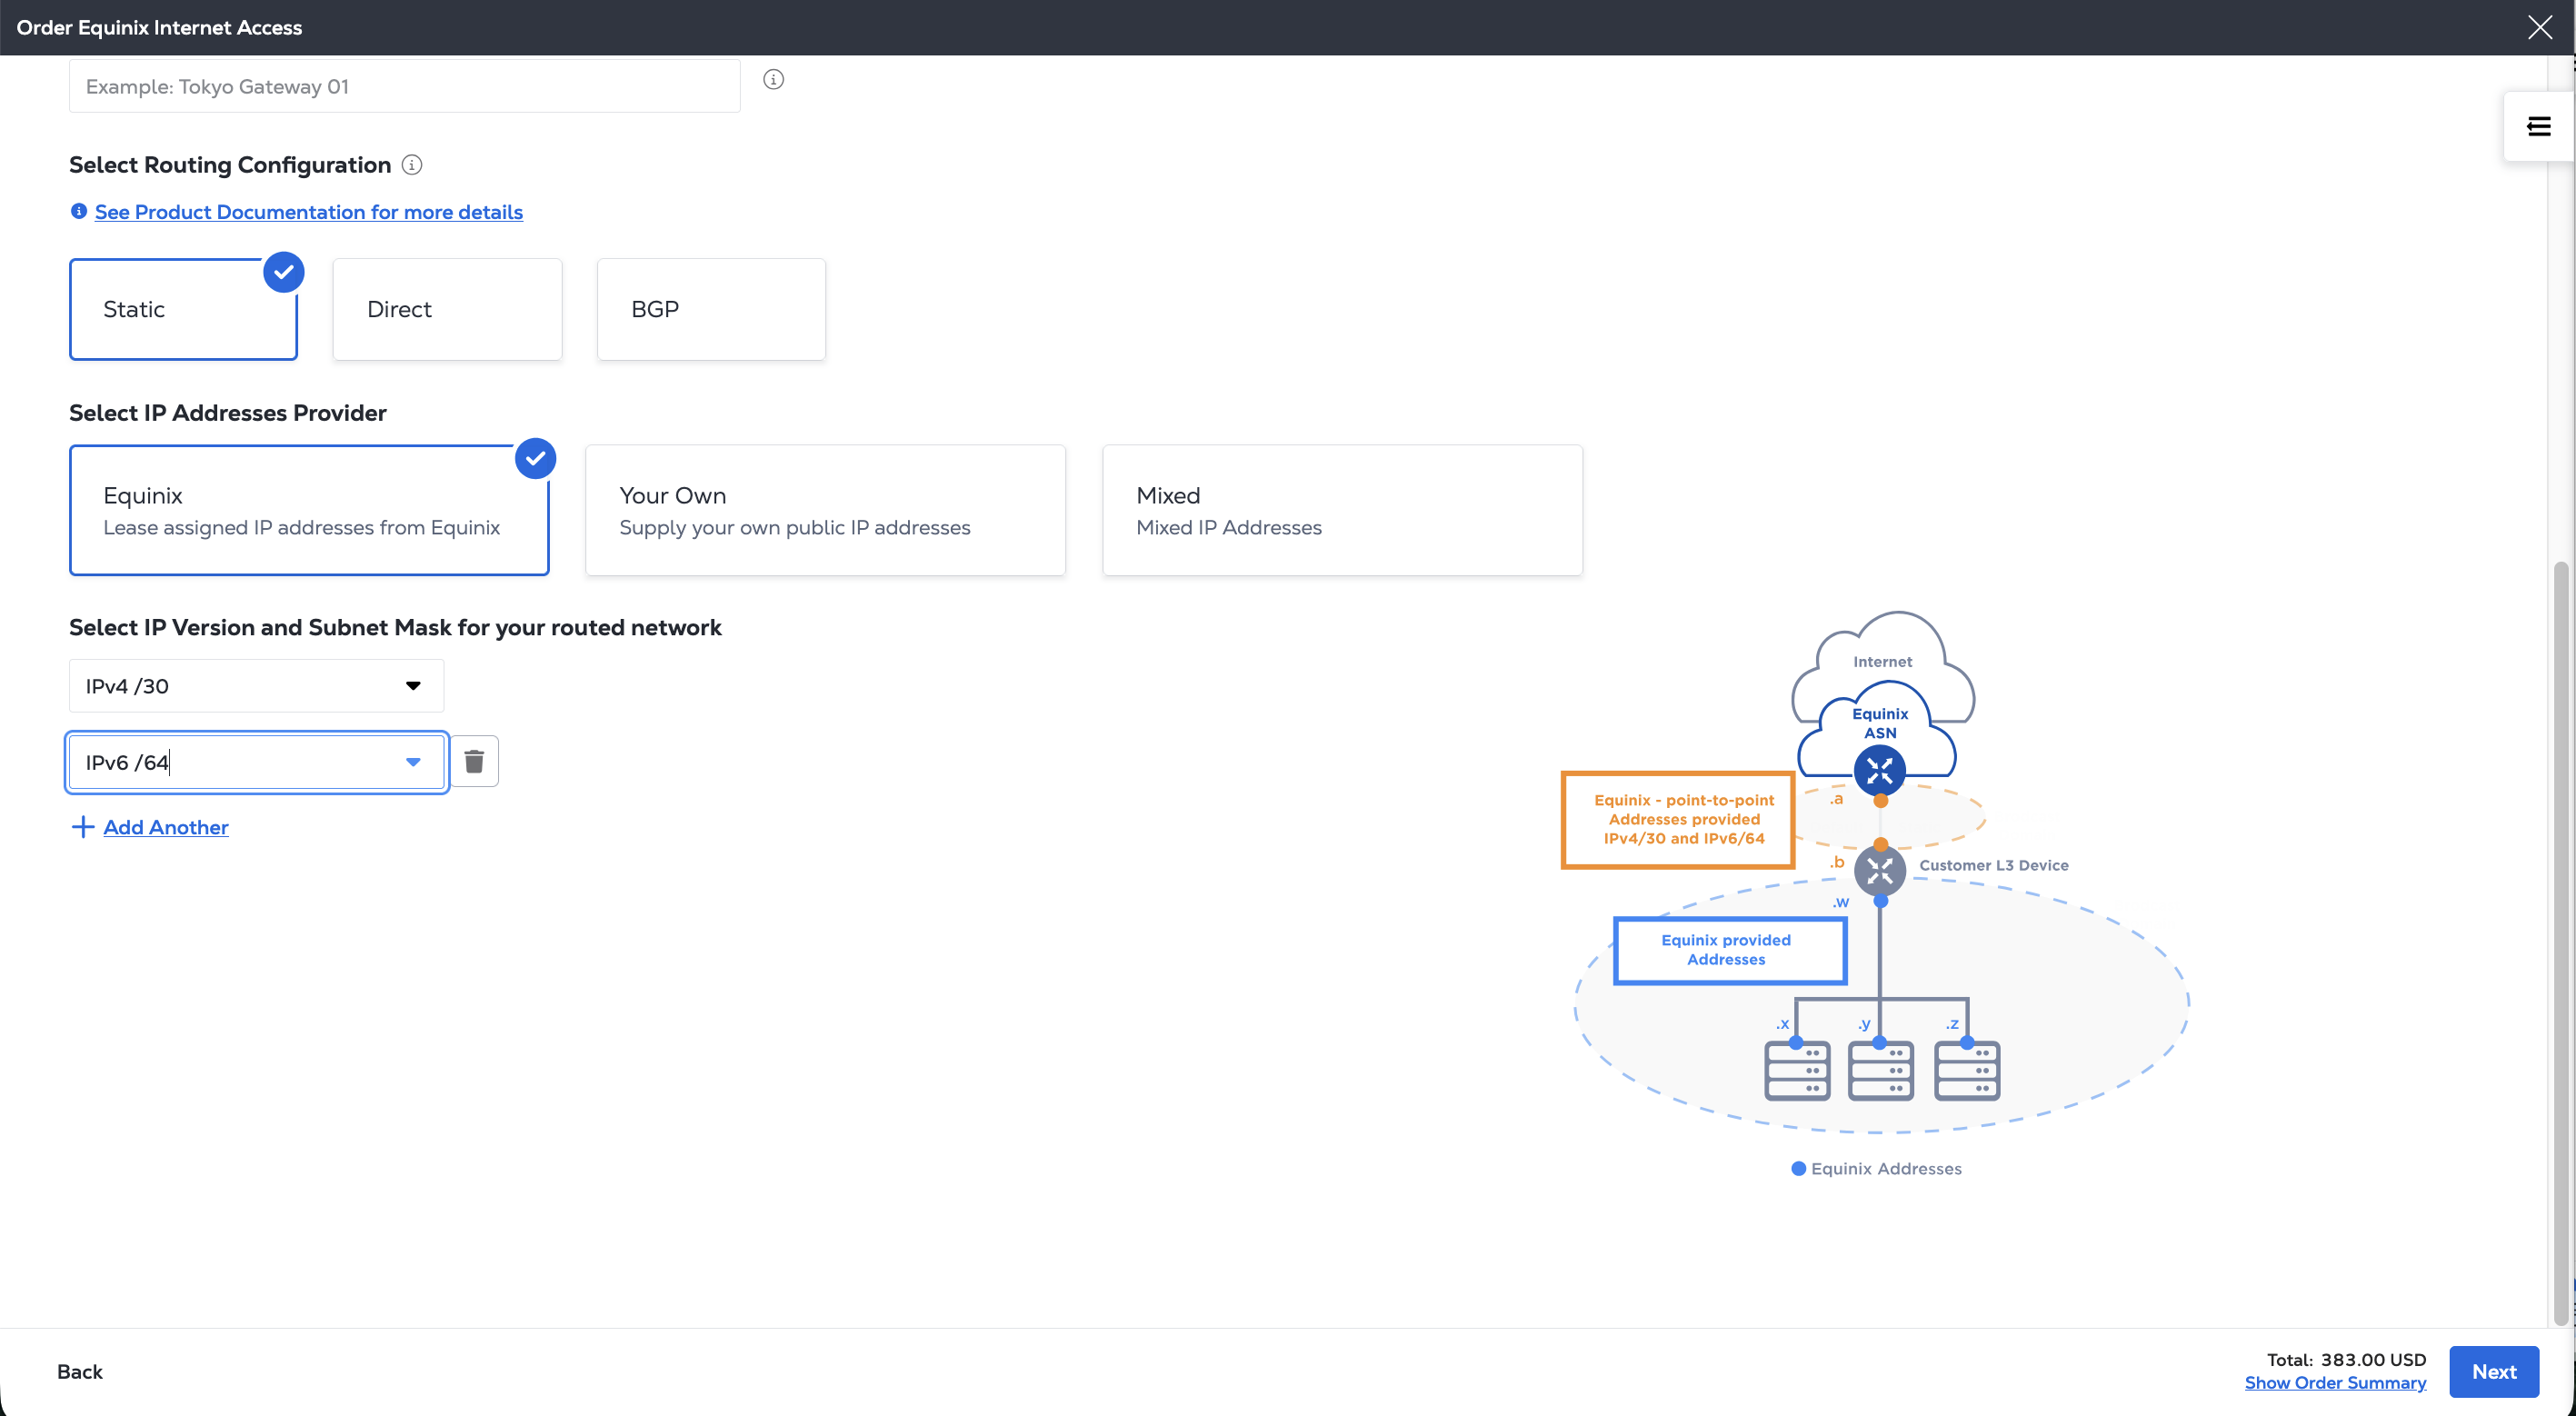Click the Equinix ASN router icon in the diagram
Screen dimensions: 2576x1416
coord(1879,770)
